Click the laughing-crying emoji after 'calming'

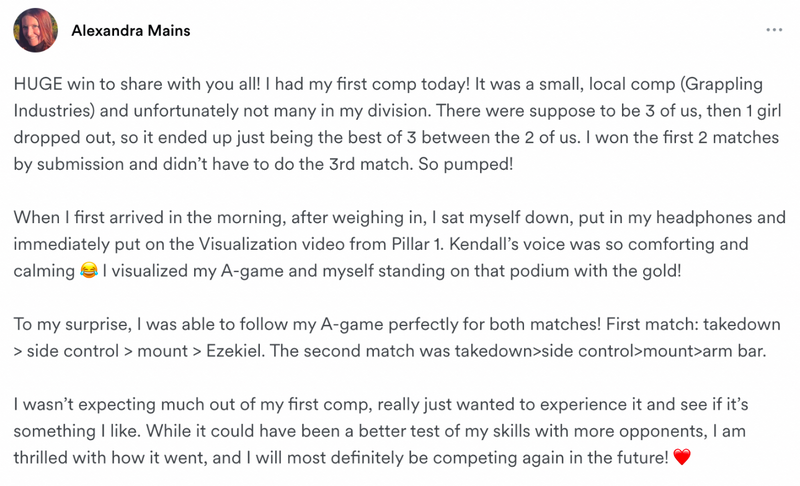89,270
